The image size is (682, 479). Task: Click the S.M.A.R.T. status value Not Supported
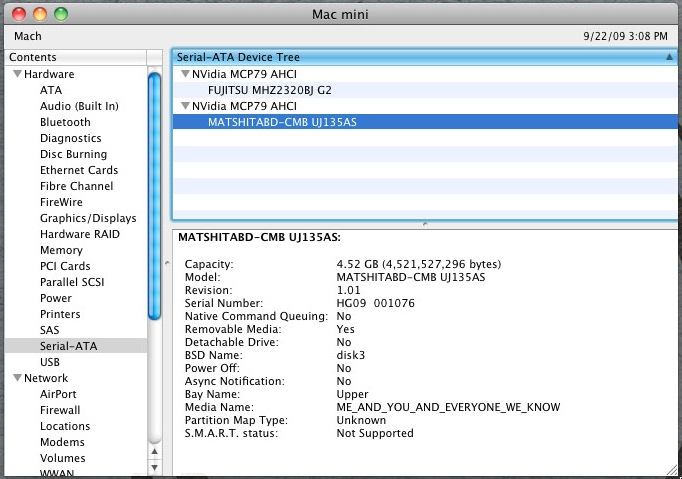[x=375, y=433]
